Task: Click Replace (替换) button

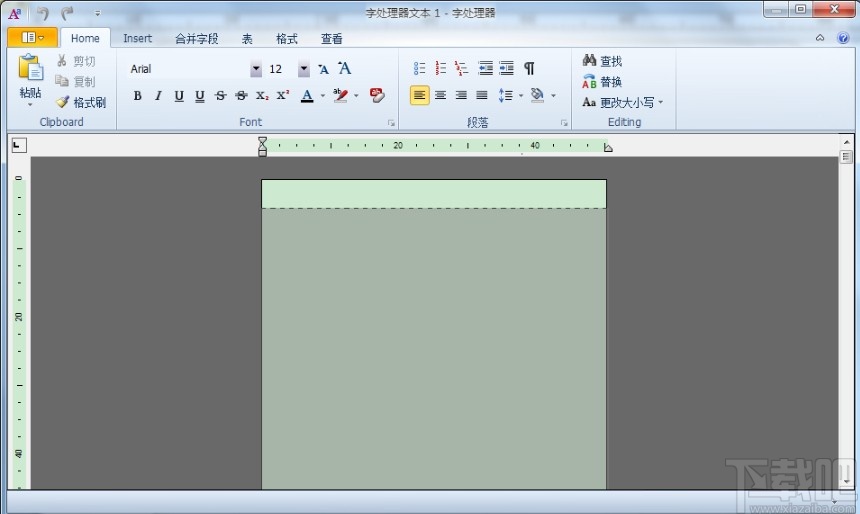Action: coord(602,82)
